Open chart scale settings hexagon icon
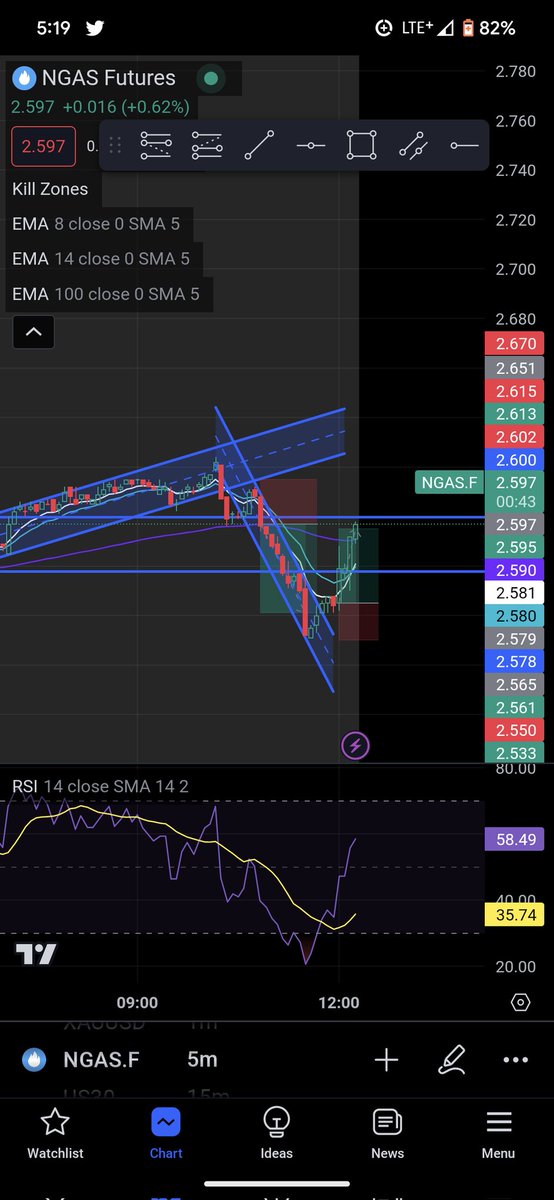Viewport: 554px width, 1200px height. point(519,1003)
